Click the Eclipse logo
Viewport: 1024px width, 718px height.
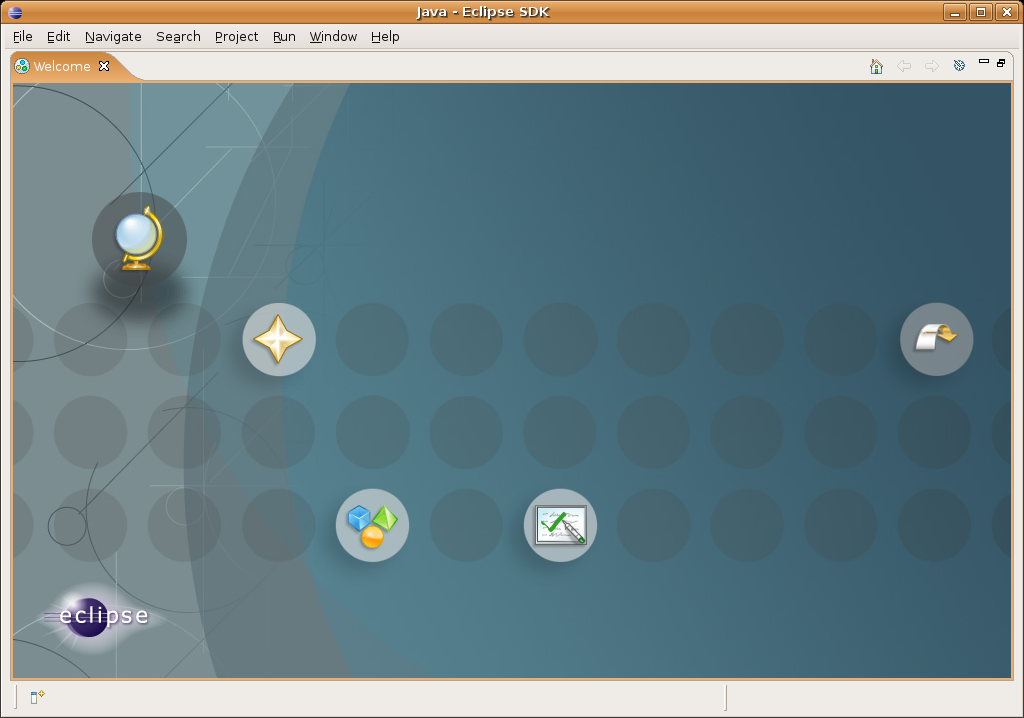98,615
